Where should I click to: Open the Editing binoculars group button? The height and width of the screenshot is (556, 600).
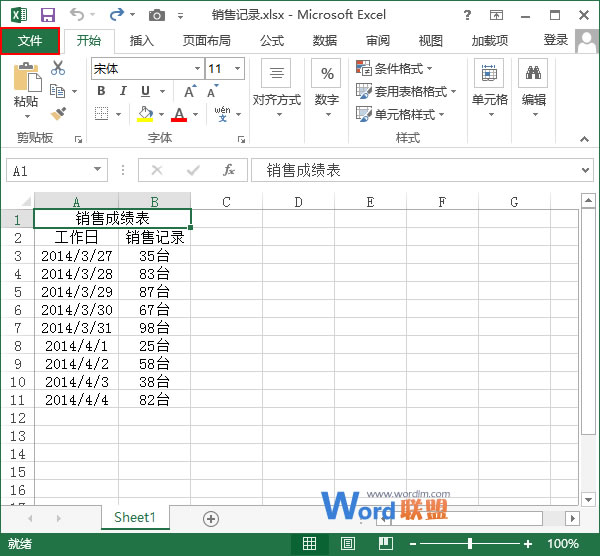pos(533,89)
